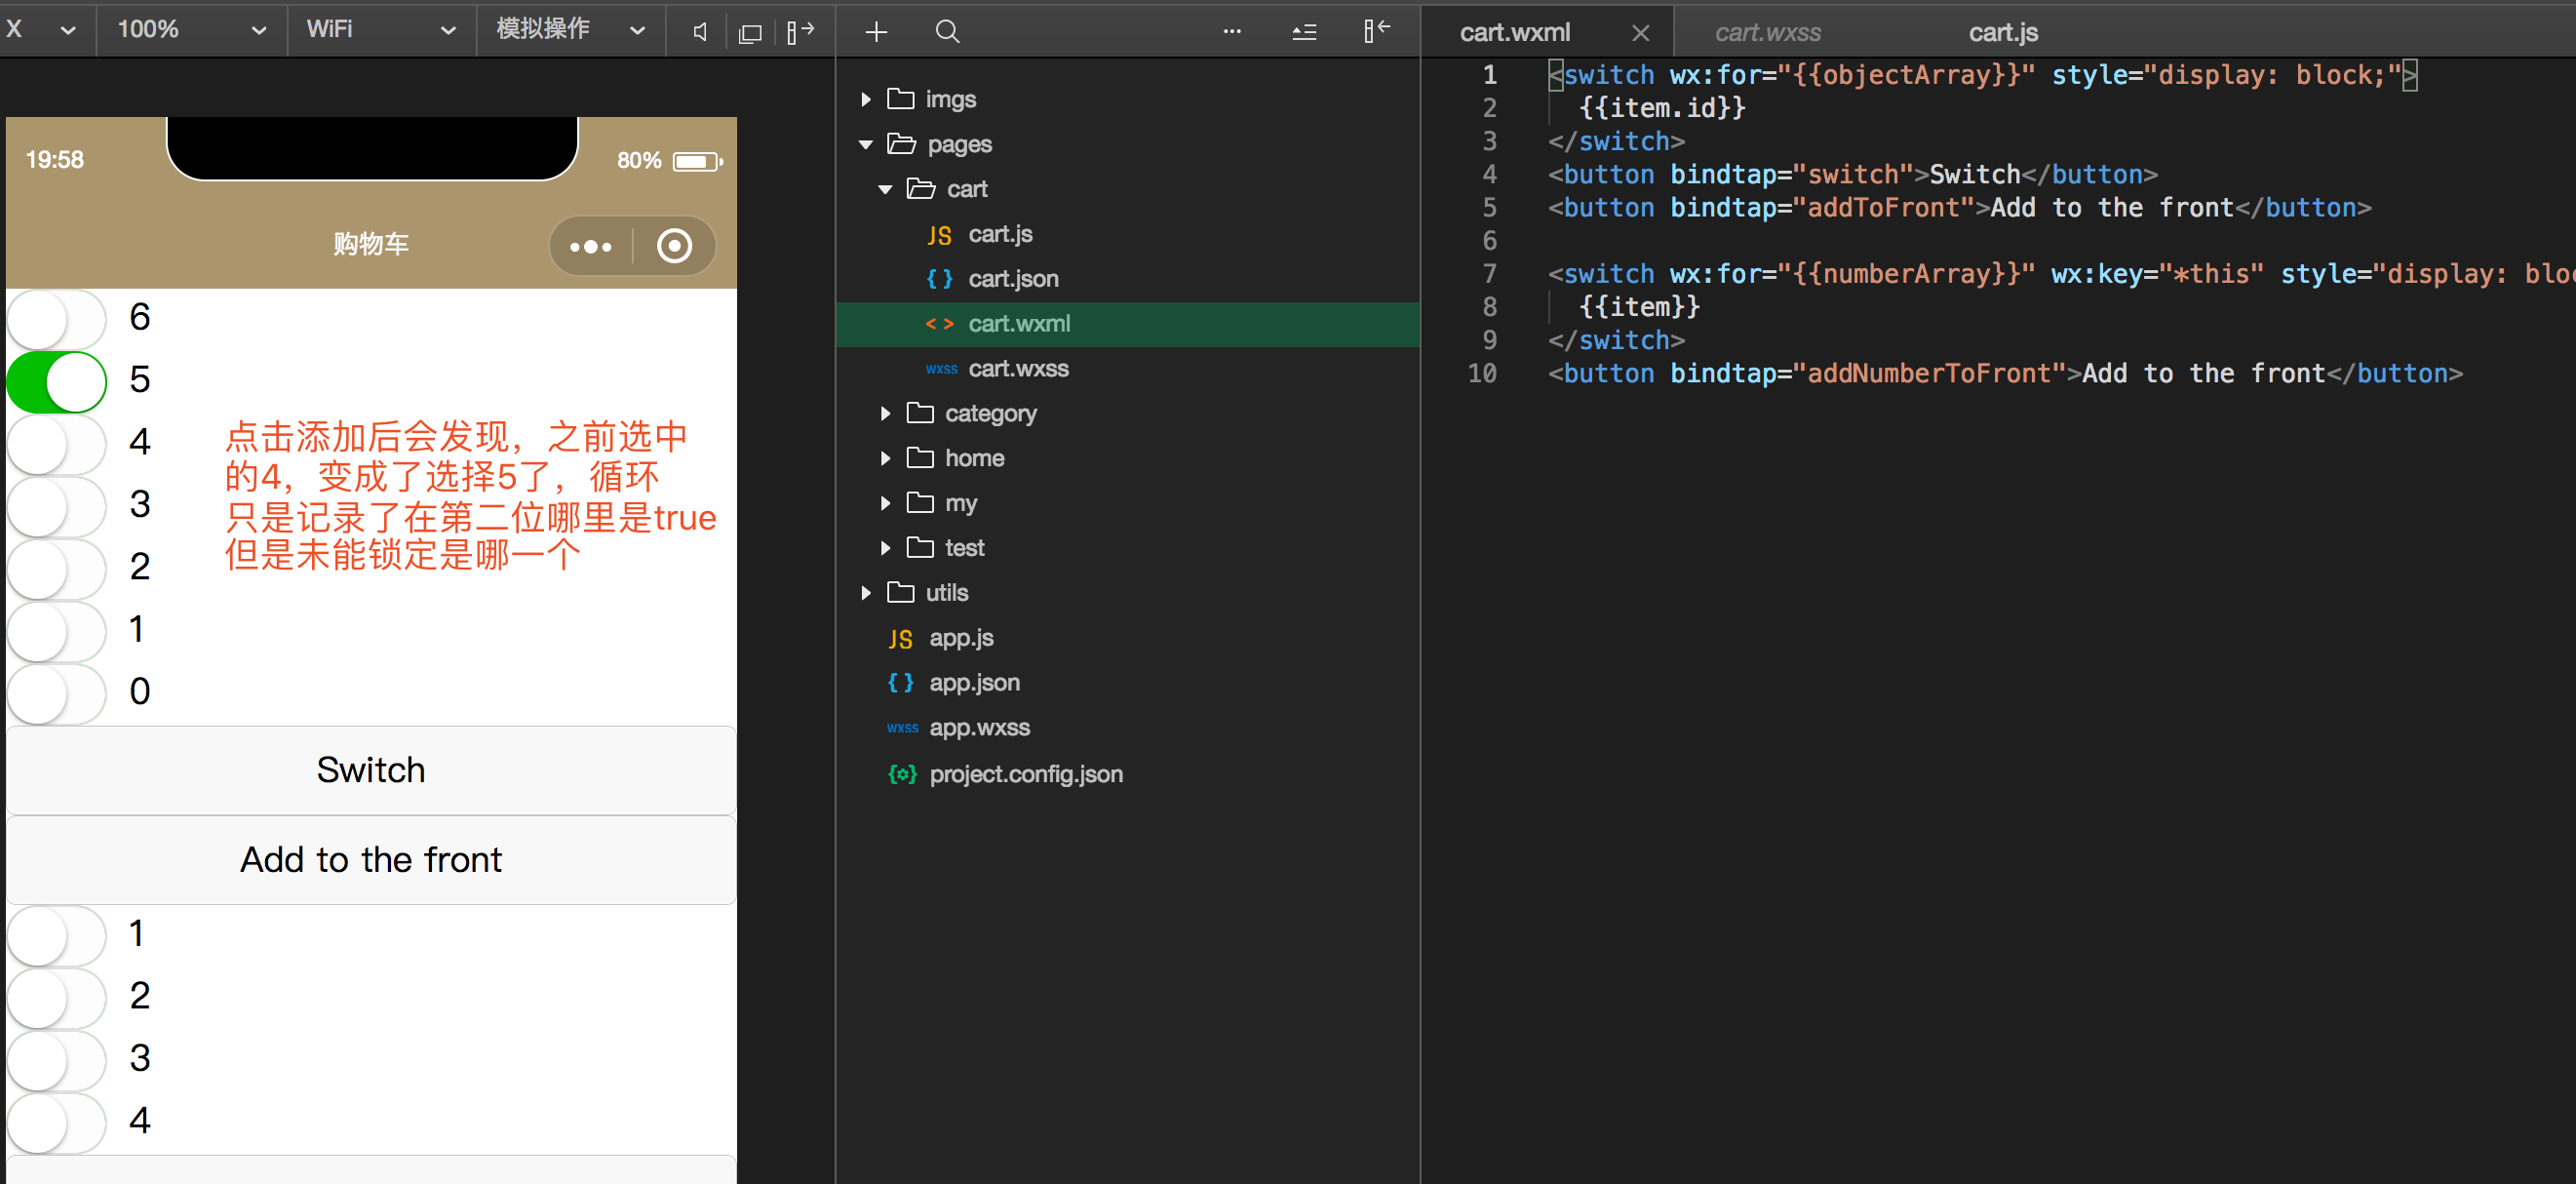This screenshot has width=2576, height=1184.
Task: Switch to the cart.js editor tab
Action: (x=2002, y=32)
